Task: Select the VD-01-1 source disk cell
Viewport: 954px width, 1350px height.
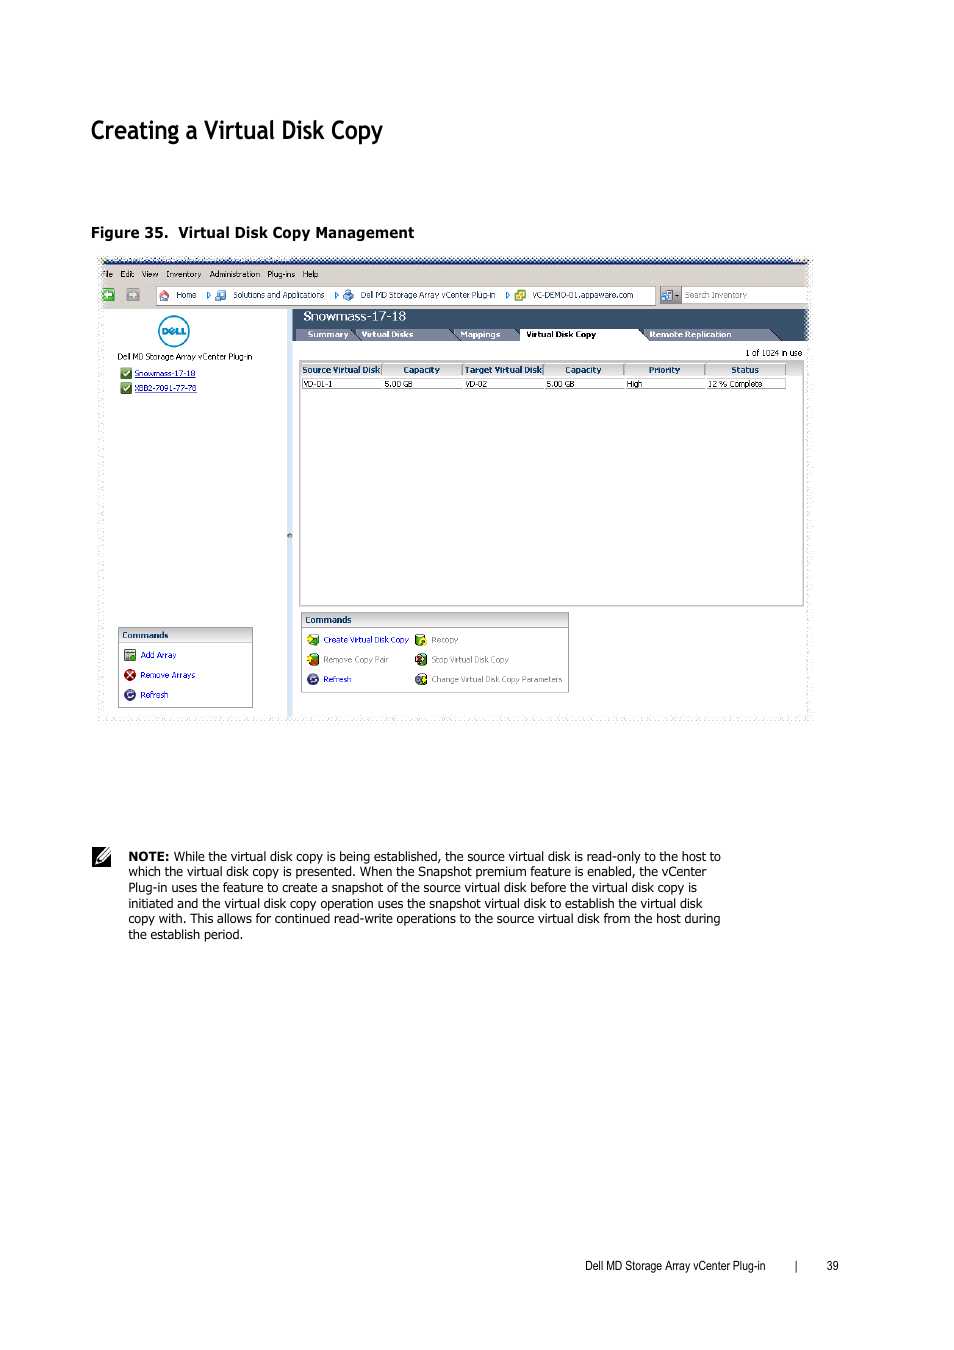Action: point(342,384)
